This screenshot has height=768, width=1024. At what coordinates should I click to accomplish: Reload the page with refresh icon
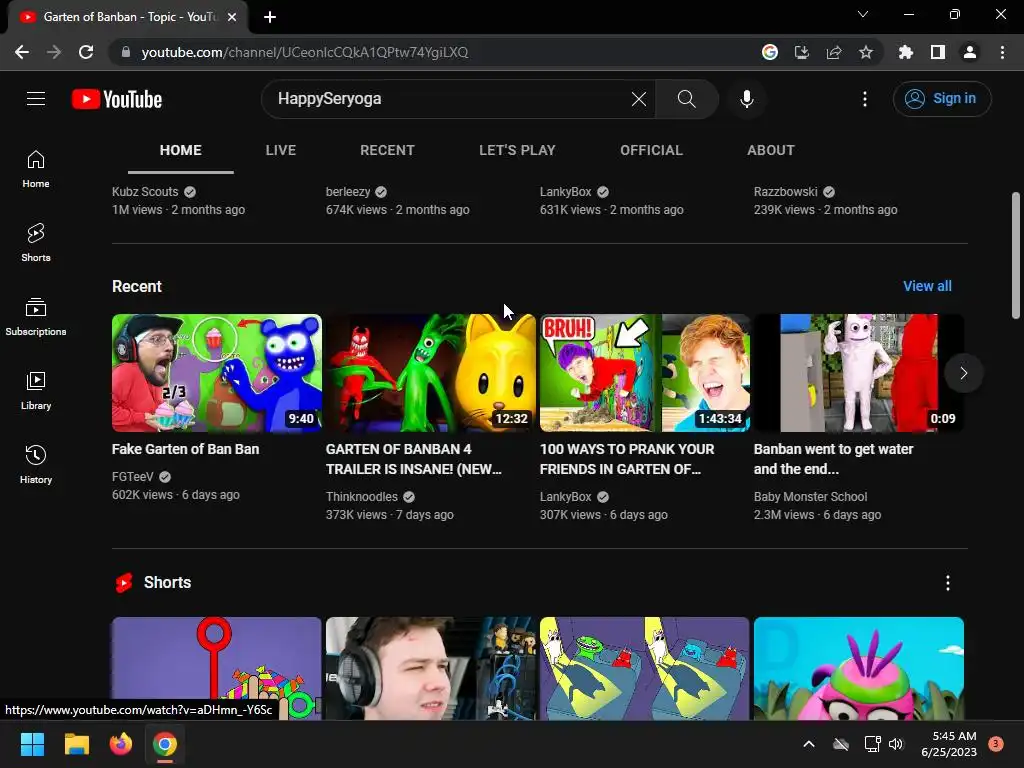click(x=86, y=52)
